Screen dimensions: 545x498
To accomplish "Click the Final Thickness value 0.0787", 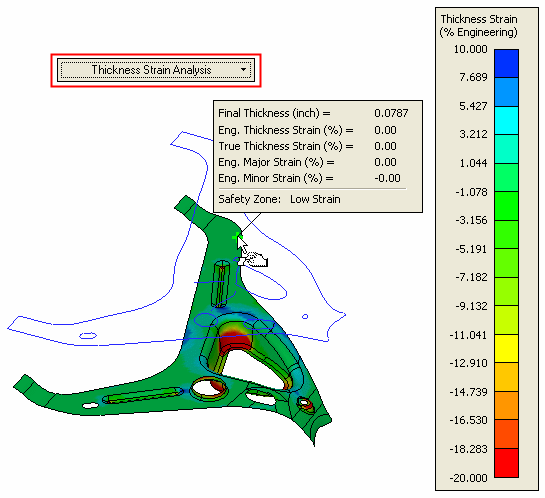I will 391,113.
